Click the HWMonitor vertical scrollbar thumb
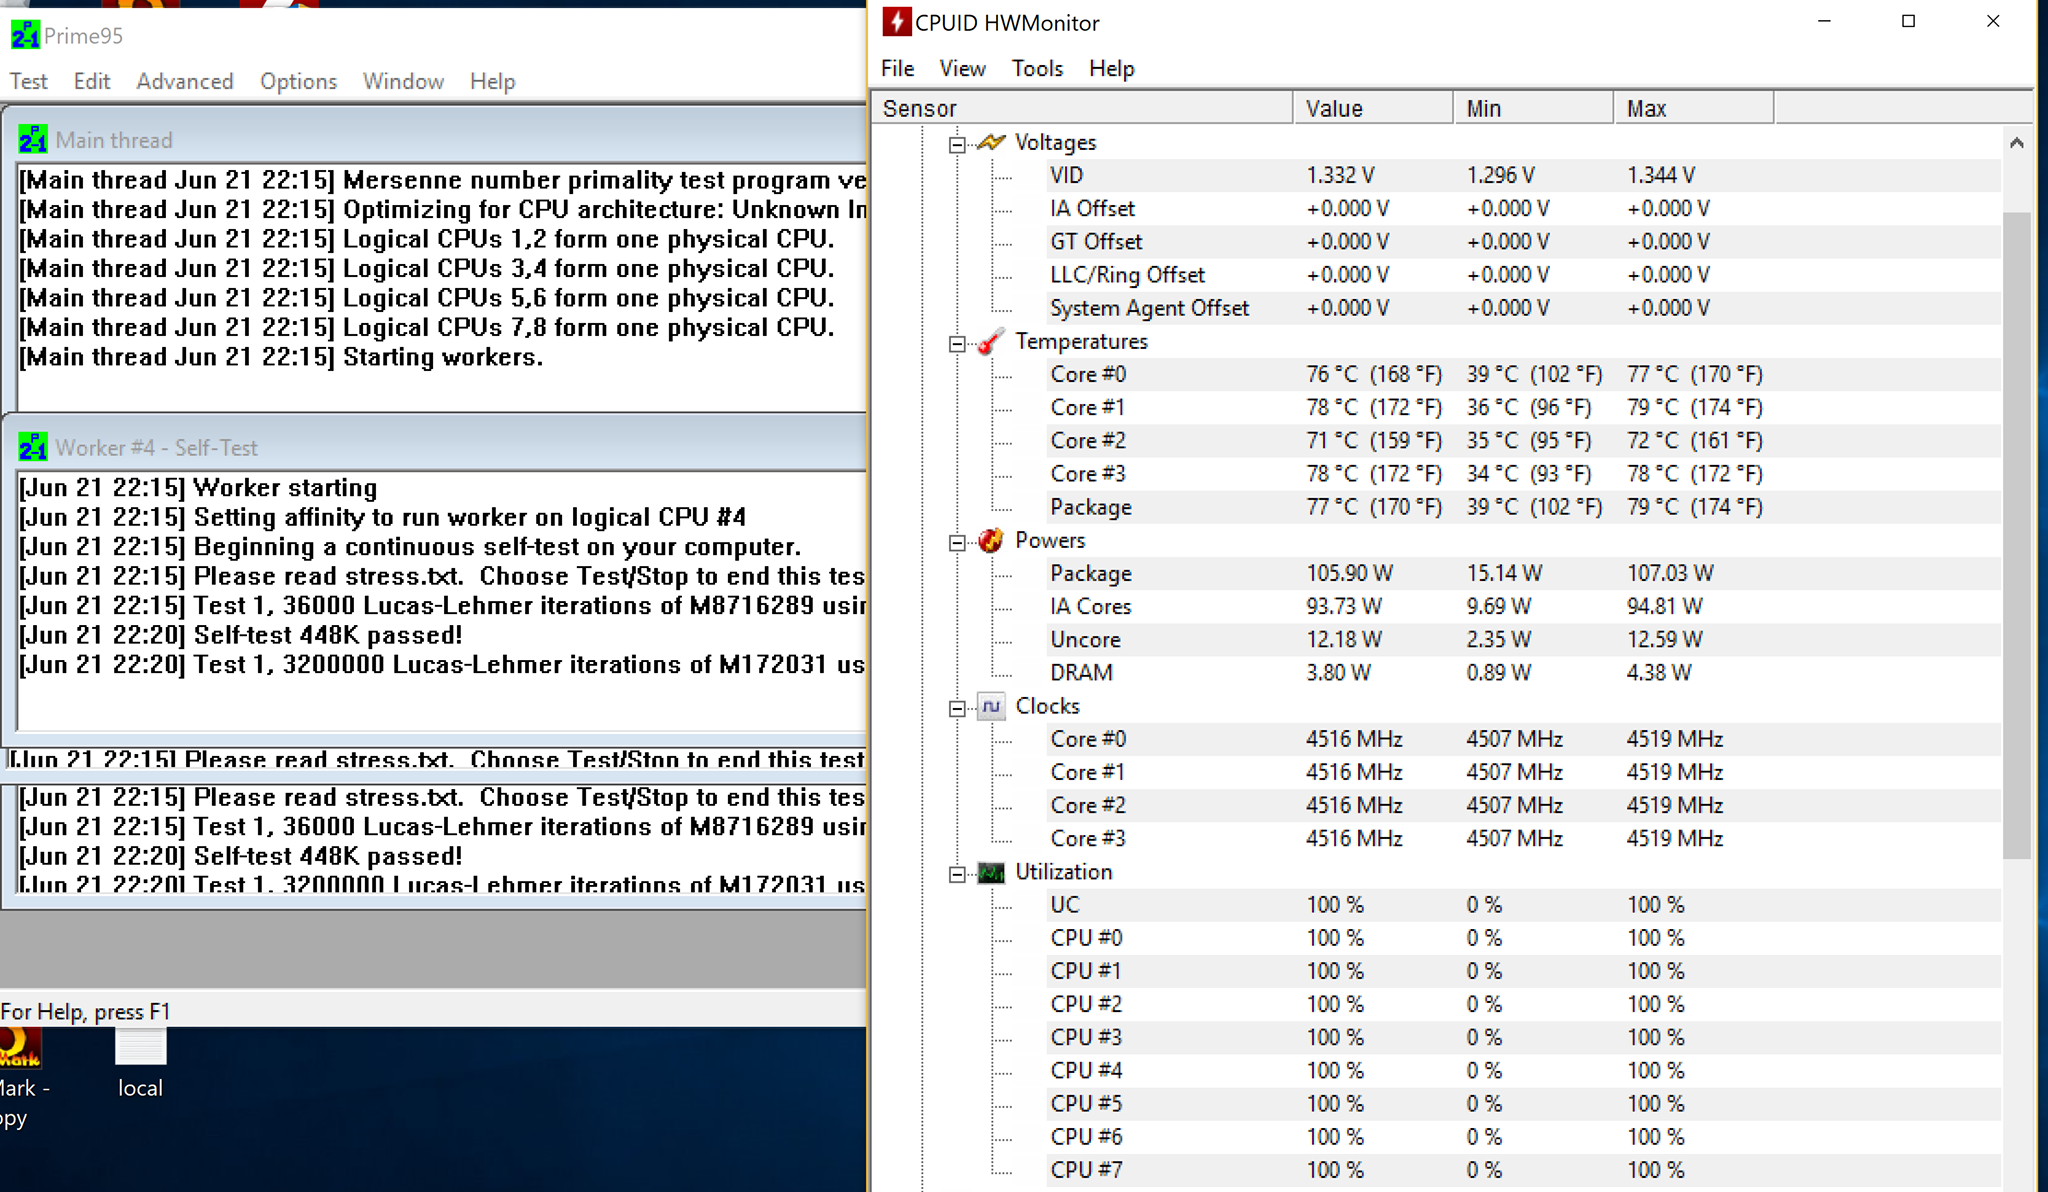2048x1192 pixels. tap(2017, 535)
